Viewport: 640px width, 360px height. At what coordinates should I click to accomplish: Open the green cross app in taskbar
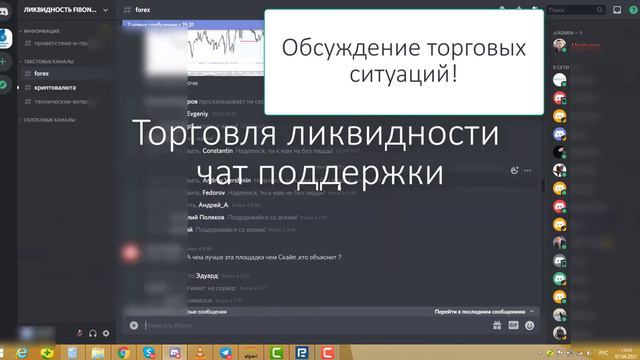click(x=47, y=353)
